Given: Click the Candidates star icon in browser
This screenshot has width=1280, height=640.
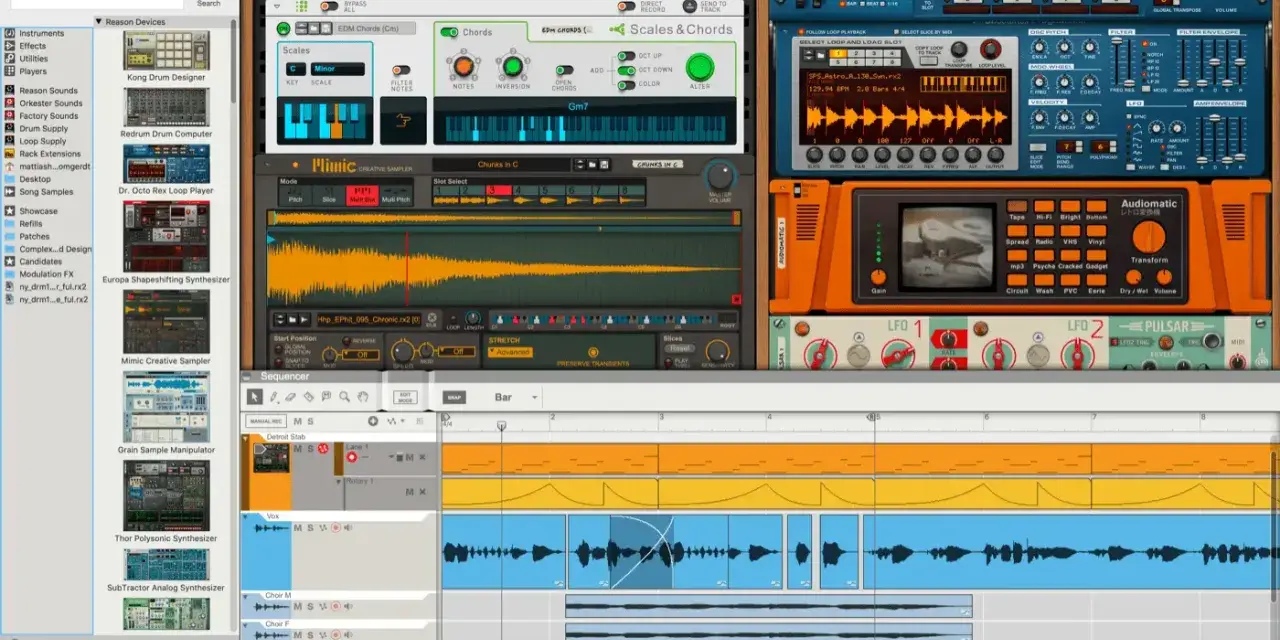Looking at the screenshot, I should coord(10,261).
